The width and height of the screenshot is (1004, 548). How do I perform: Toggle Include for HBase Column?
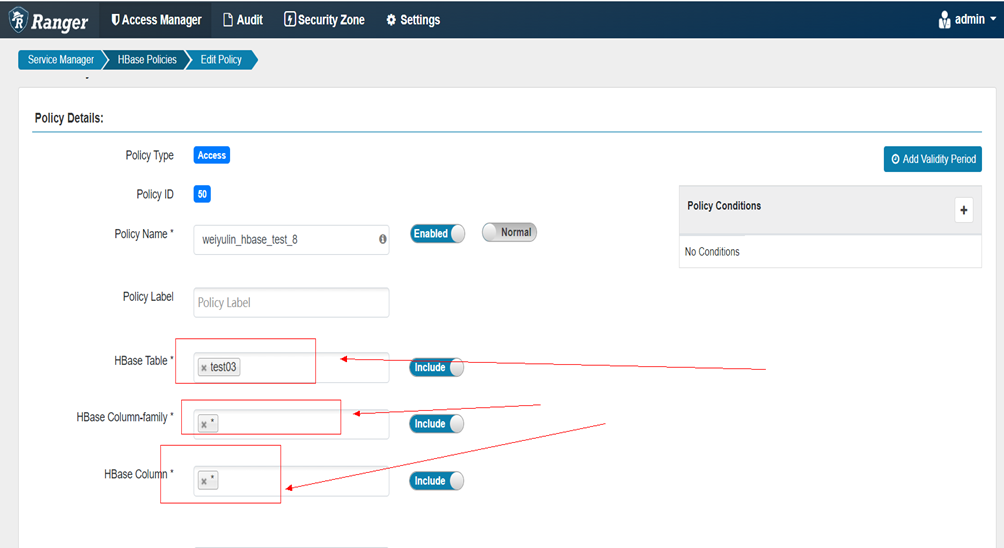coord(436,481)
